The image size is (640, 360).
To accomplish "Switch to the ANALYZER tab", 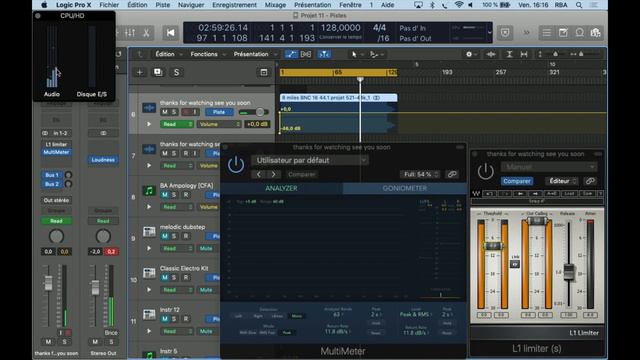I will pyautogui.click(x=281, y=188).
